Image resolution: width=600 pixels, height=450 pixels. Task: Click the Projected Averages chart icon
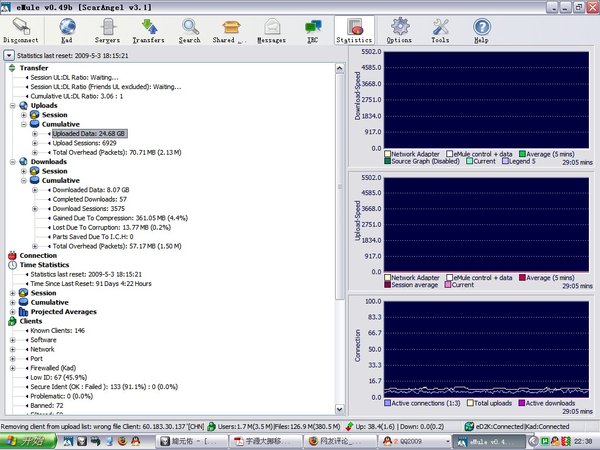(x=23, y=311)
